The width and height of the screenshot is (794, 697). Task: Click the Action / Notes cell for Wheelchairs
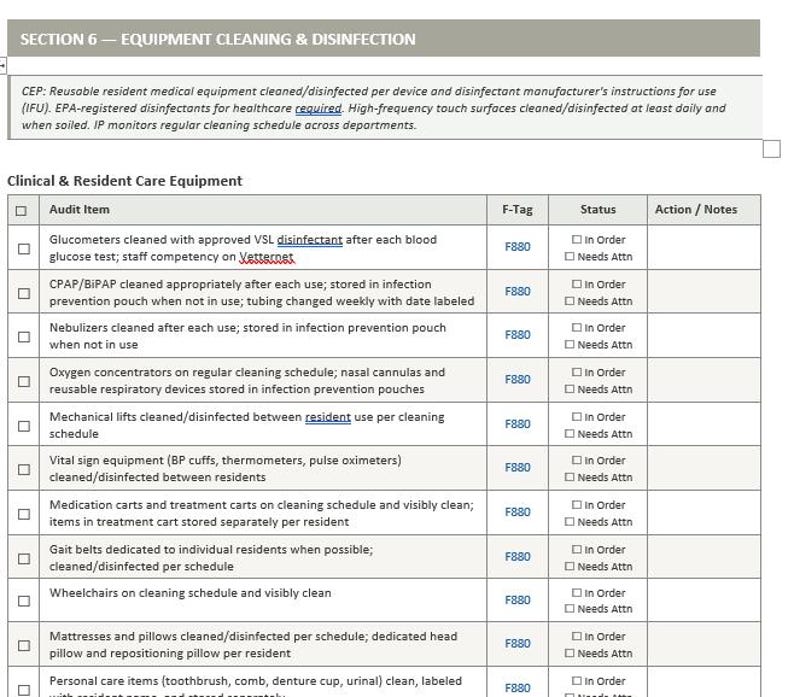704,600
